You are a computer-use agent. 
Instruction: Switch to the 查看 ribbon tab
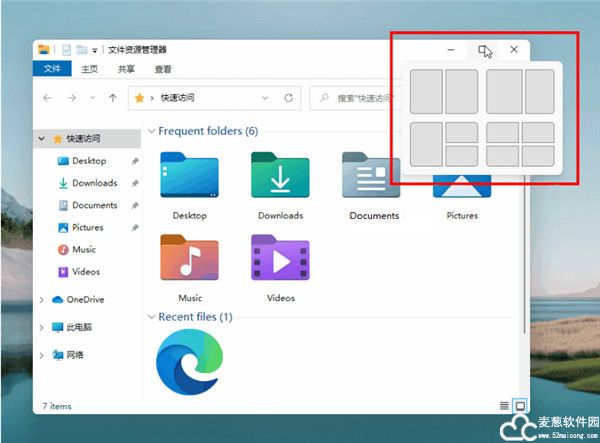[163, 69]
